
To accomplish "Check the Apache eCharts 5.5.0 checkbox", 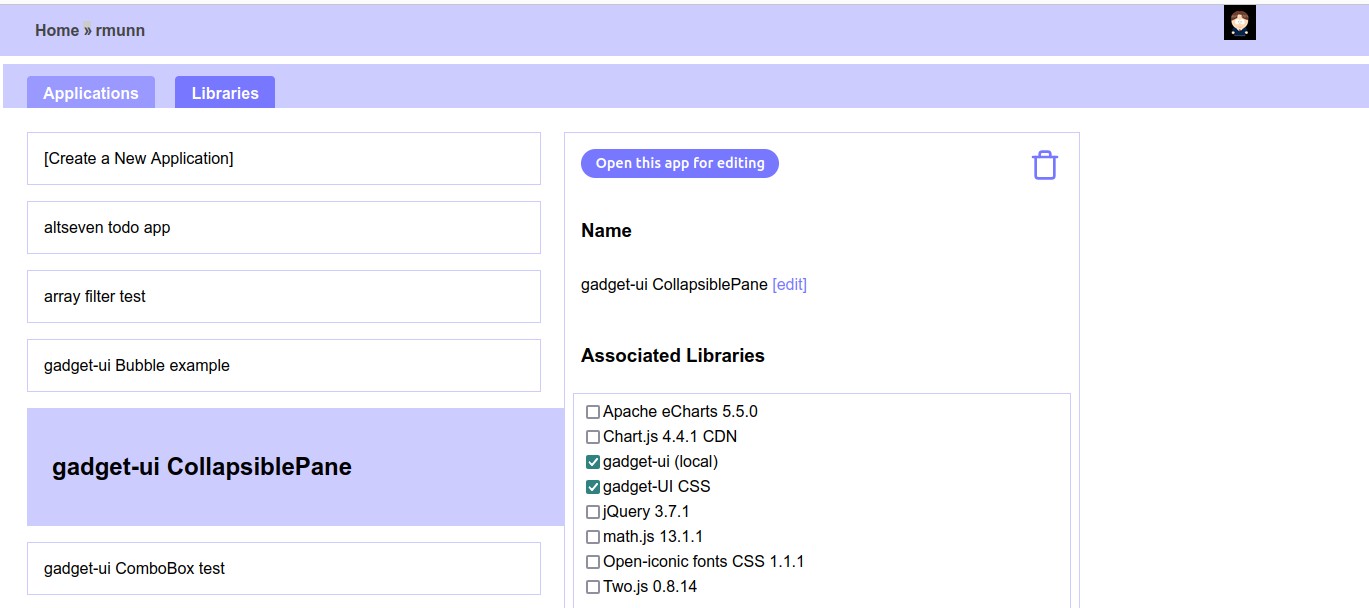I will coord(593,412).
